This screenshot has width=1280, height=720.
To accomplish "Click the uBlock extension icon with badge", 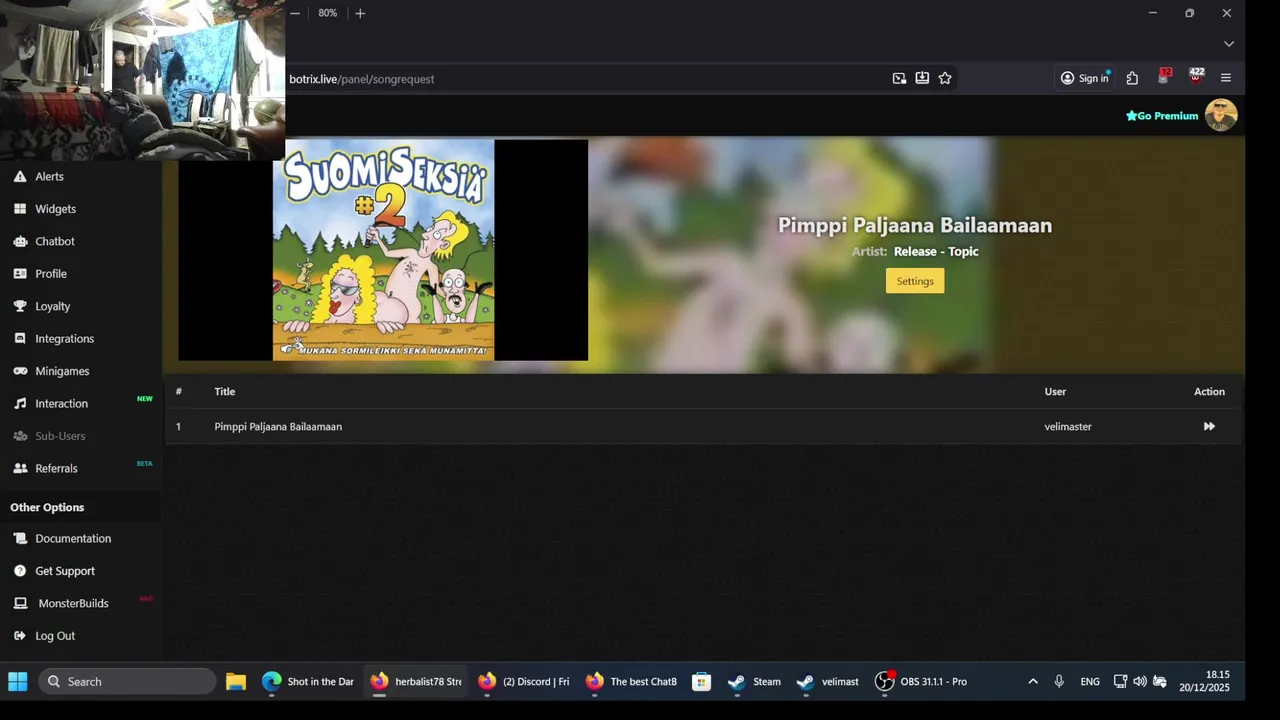I will (1164, 77).
